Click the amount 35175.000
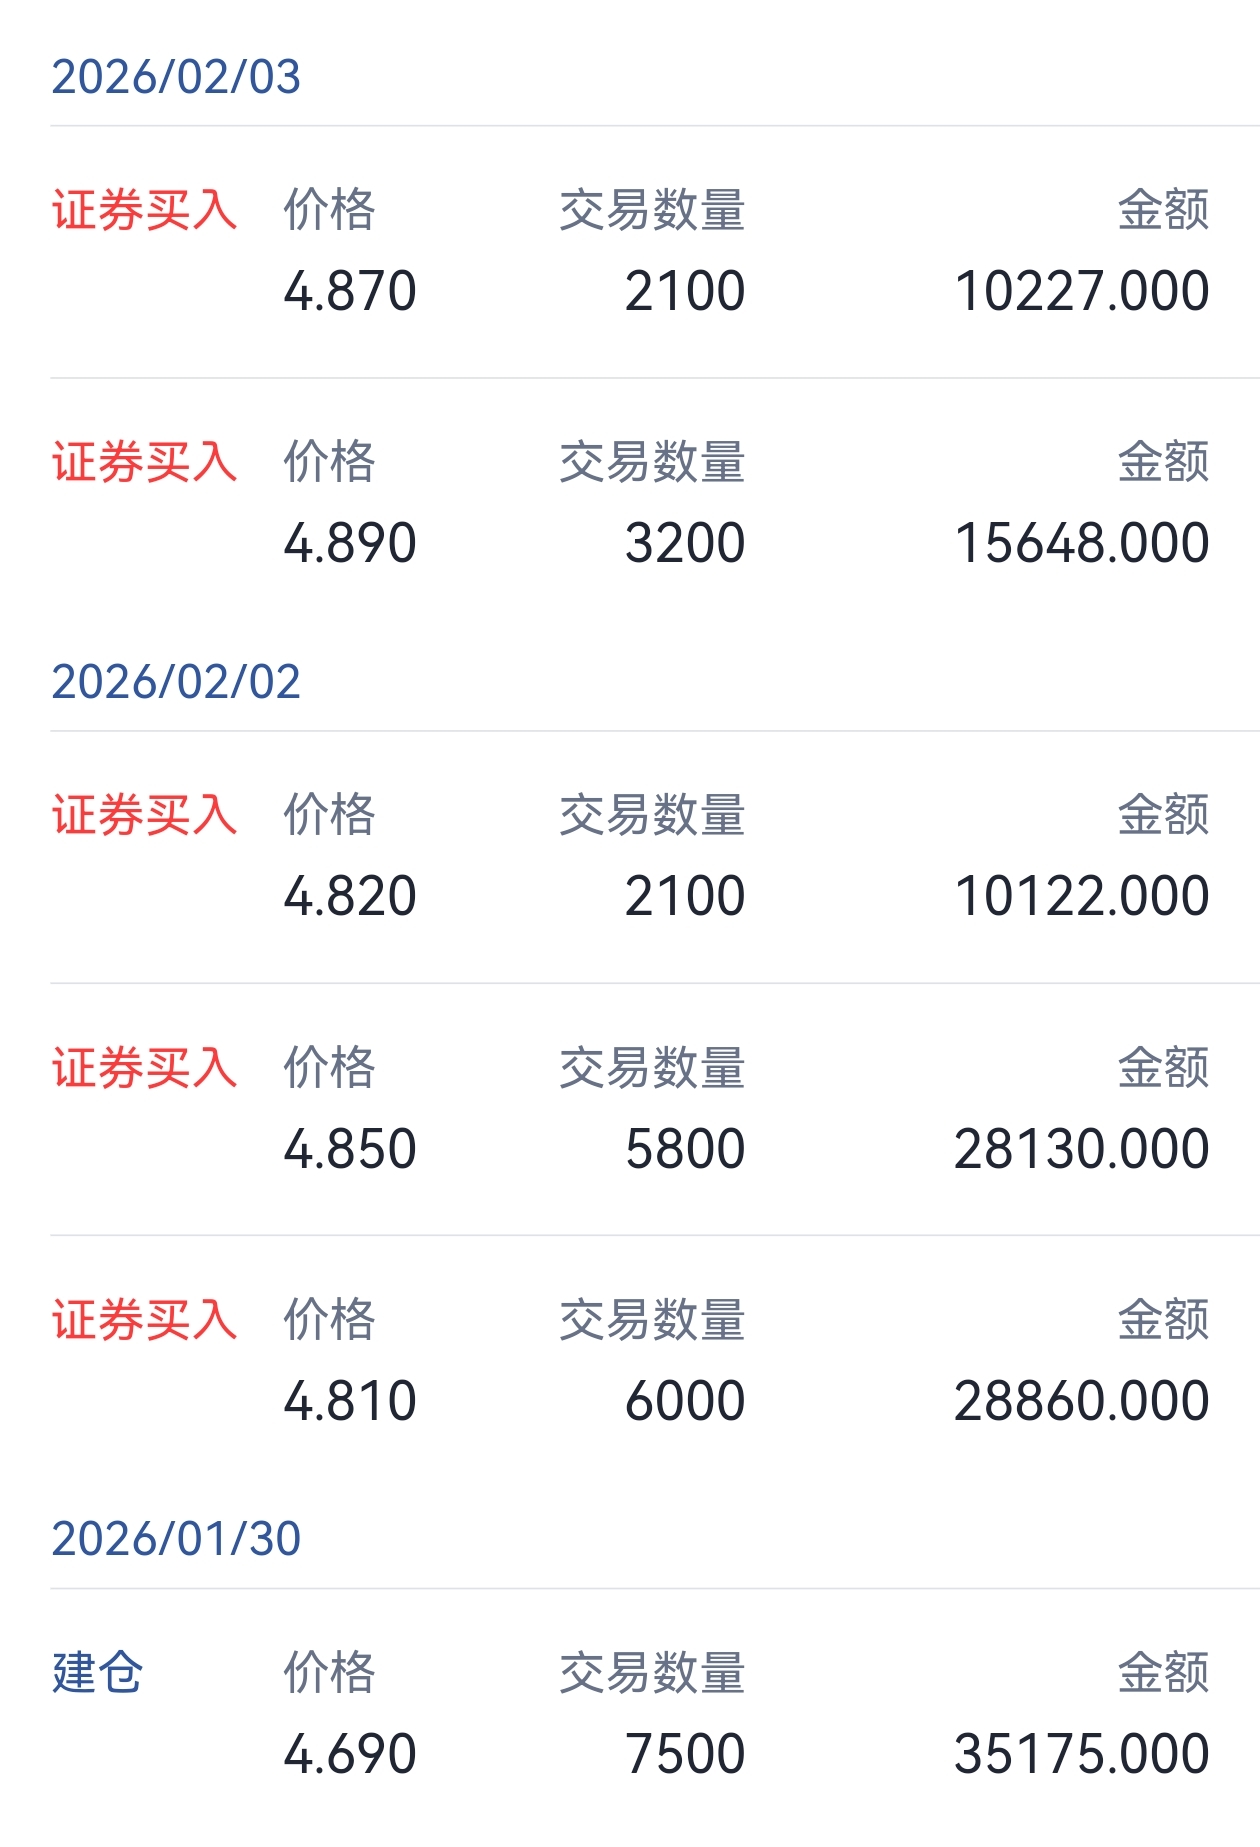 point(1082,1754)
